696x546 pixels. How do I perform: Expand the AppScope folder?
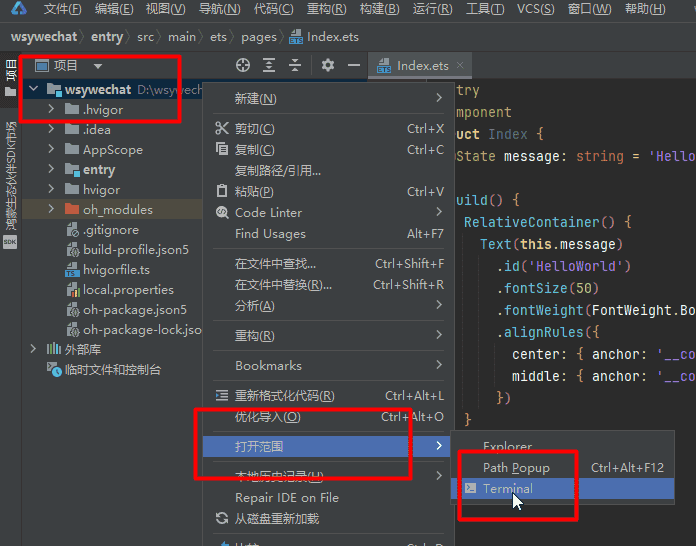51,149
